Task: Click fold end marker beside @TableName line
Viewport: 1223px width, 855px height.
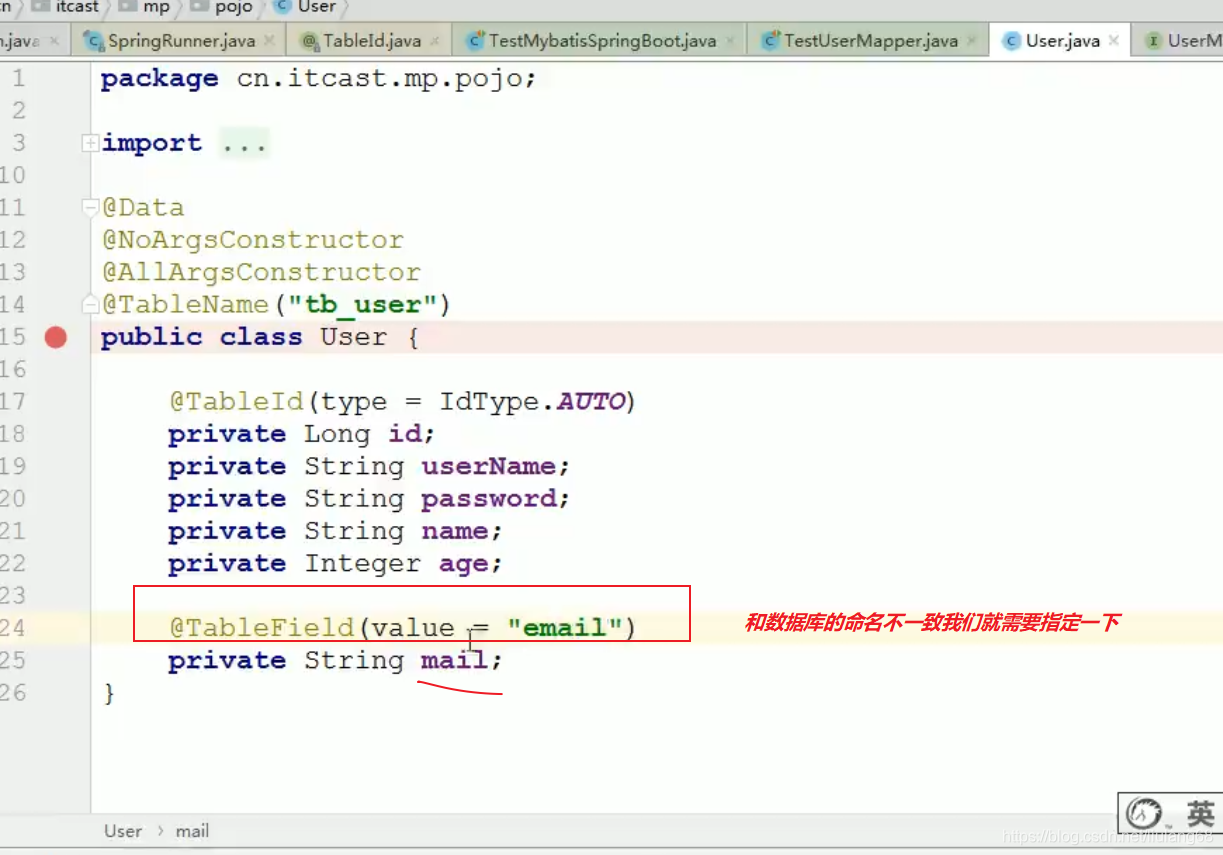Action: click(x=90, y=304)
